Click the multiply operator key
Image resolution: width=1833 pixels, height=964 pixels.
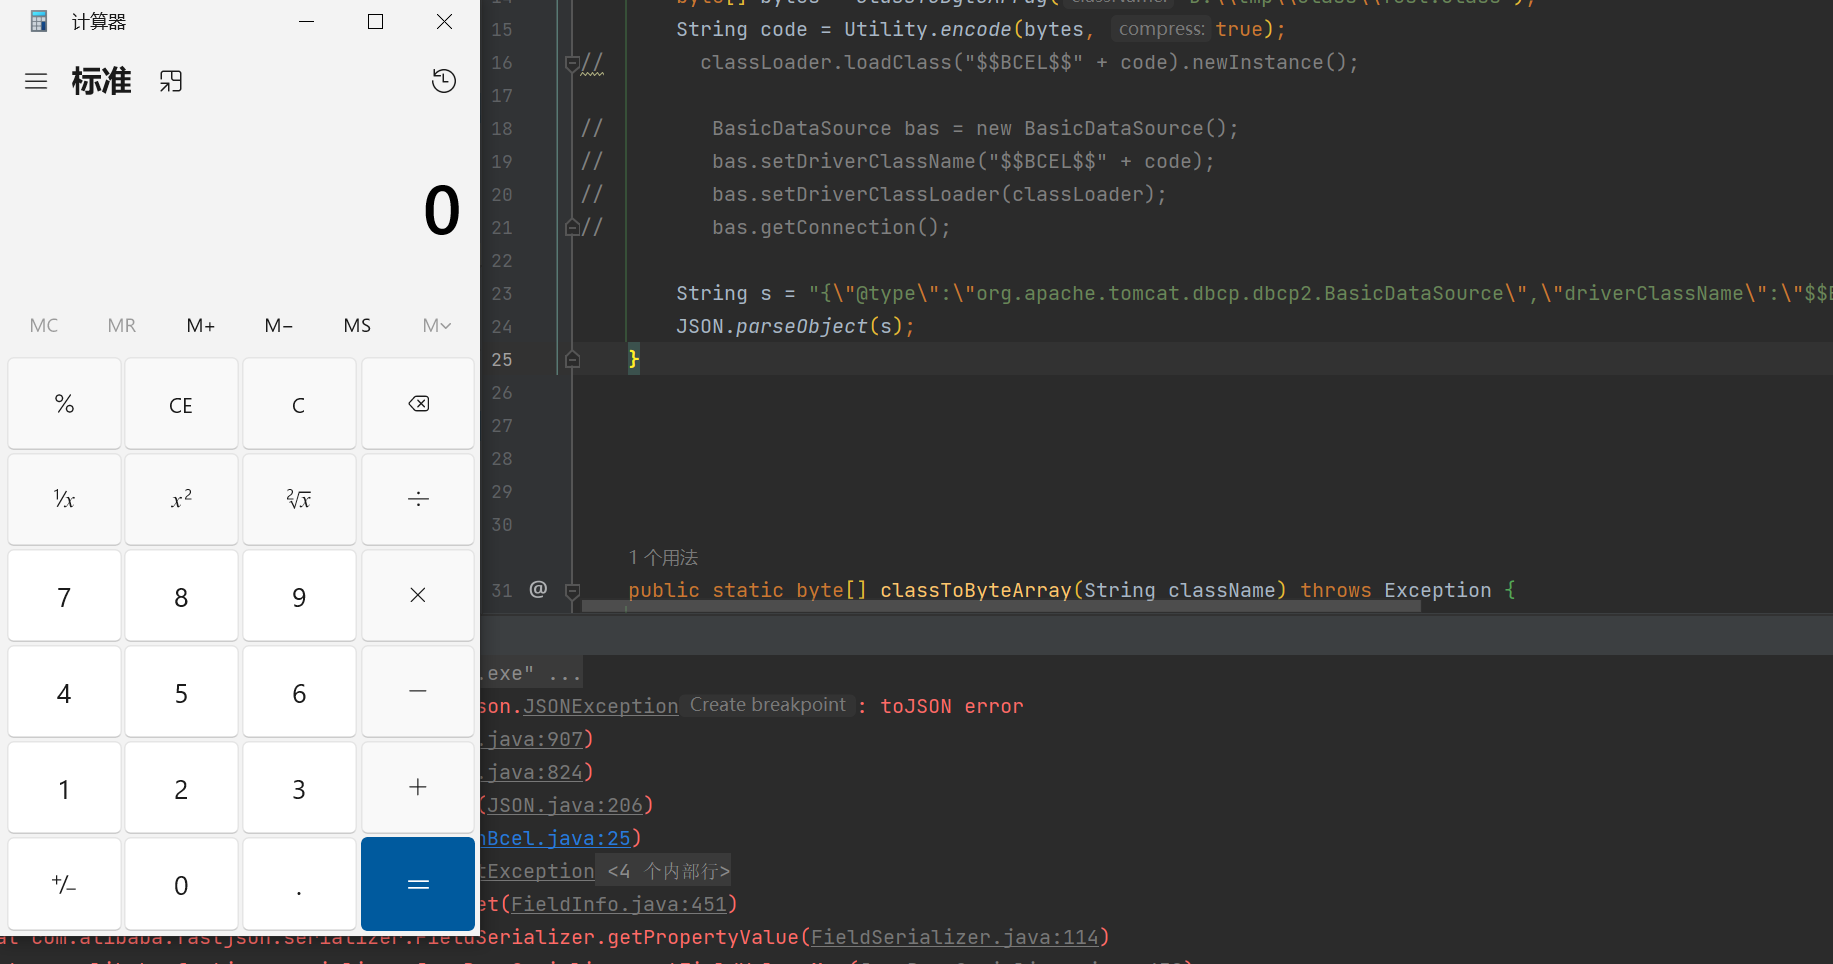click(418, 596)
